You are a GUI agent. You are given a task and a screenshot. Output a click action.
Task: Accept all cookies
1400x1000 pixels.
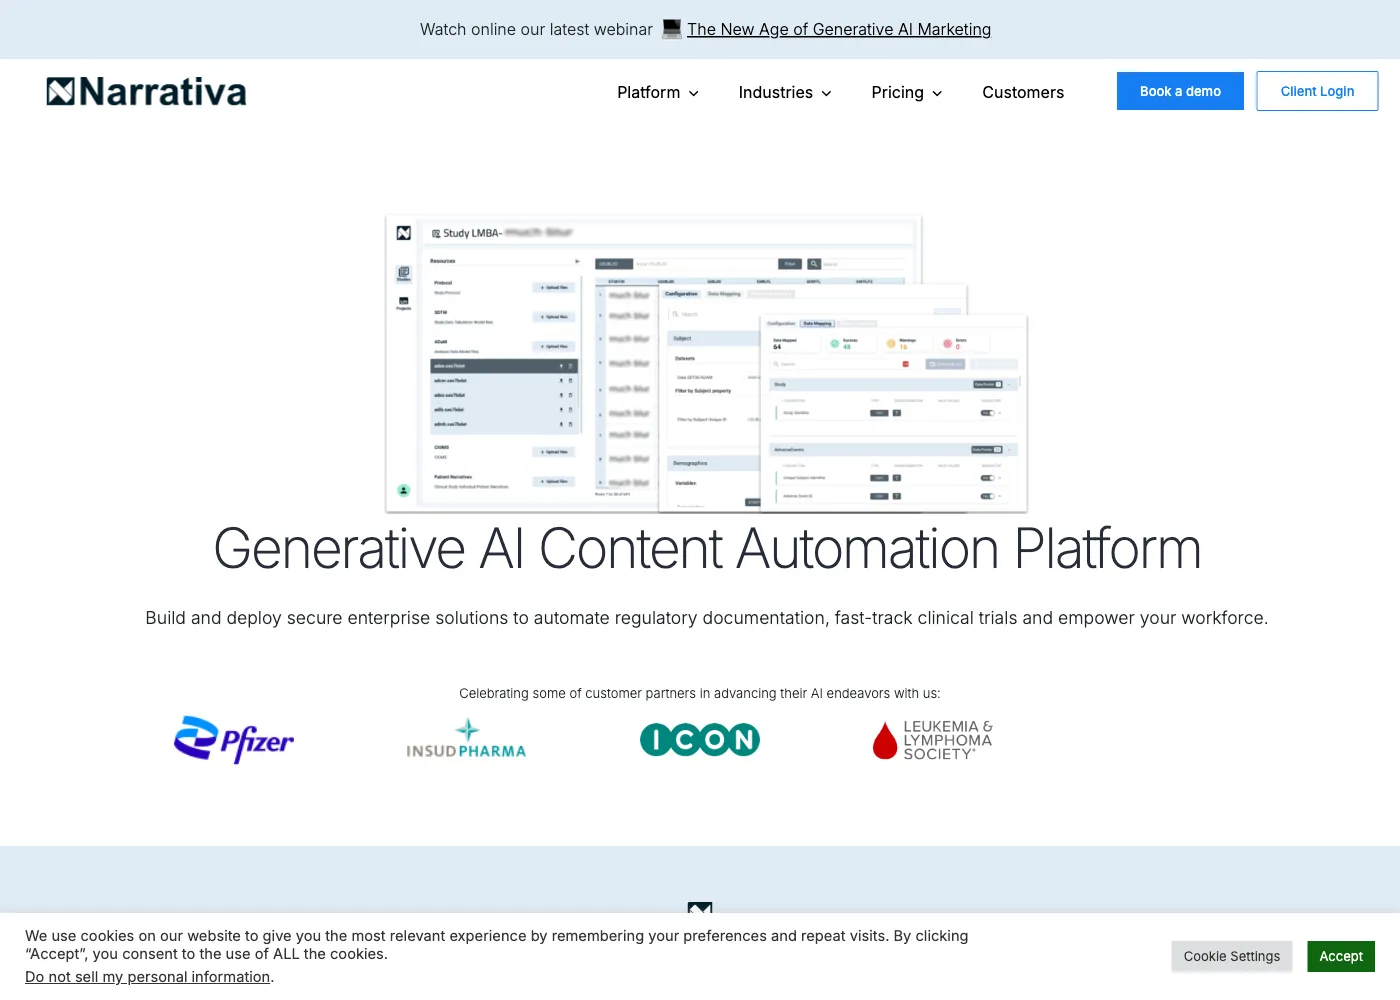pyautogui.click(x=1341, y=956)
